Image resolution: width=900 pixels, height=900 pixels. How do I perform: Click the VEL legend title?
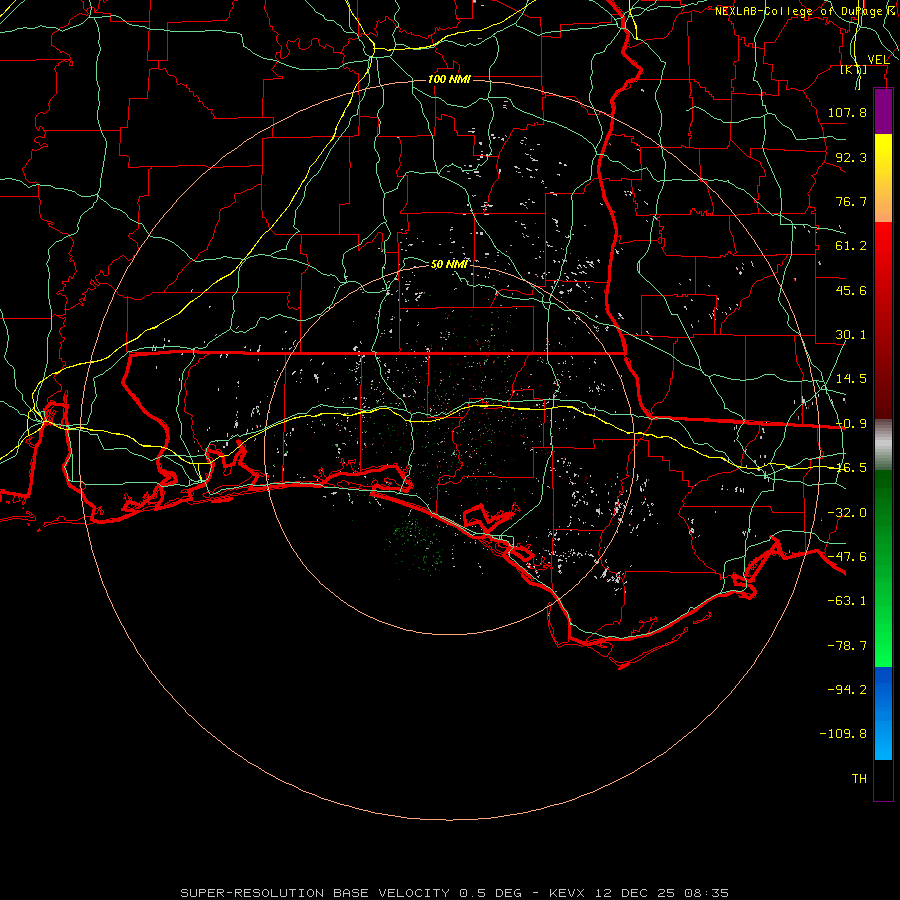(878, 60)
